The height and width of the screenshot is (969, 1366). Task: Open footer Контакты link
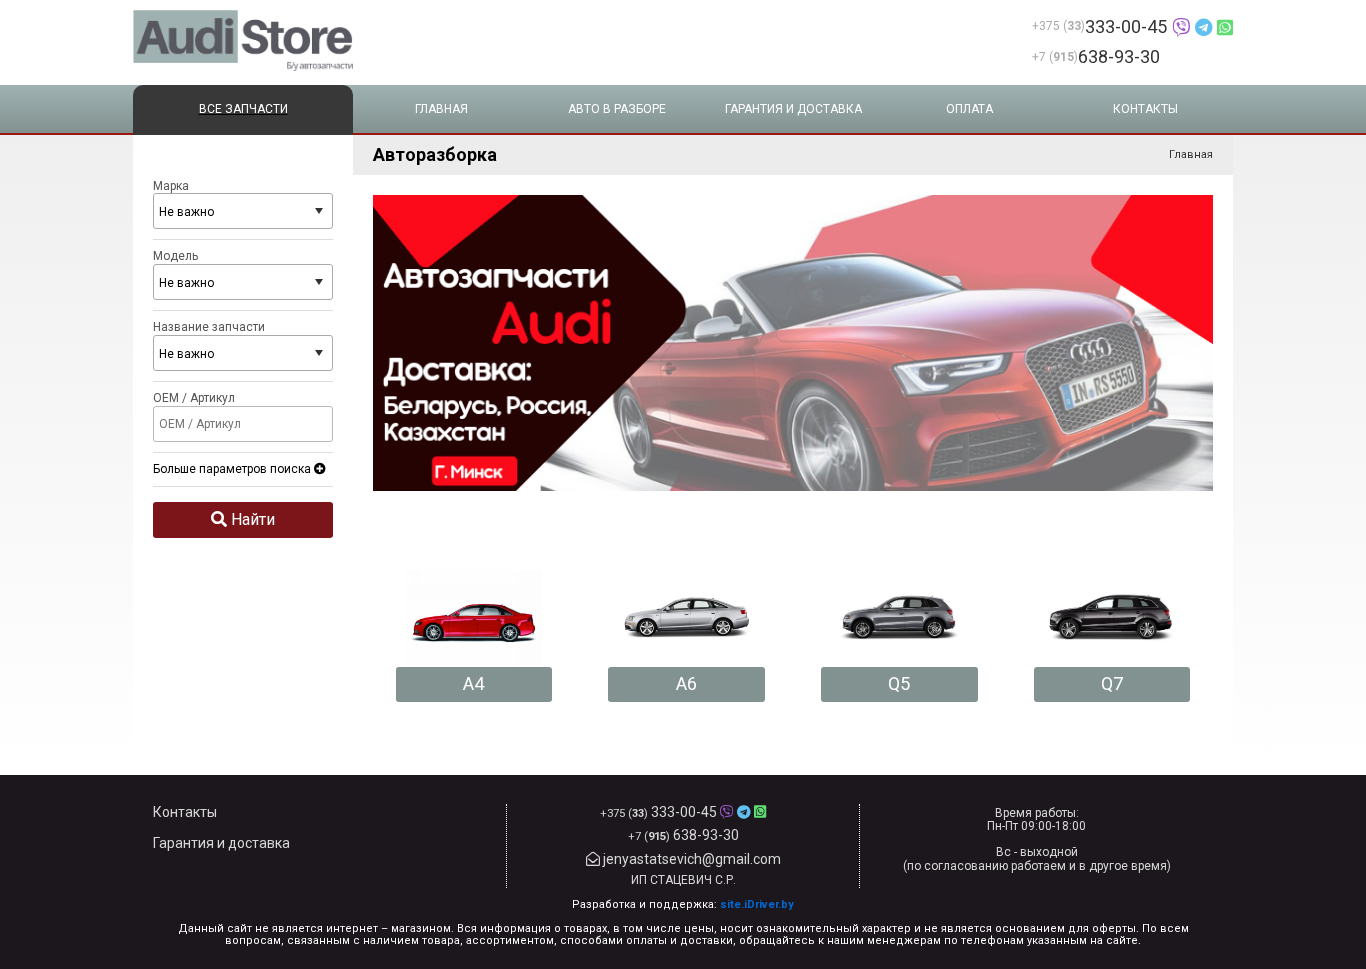[x=185, y=812]
